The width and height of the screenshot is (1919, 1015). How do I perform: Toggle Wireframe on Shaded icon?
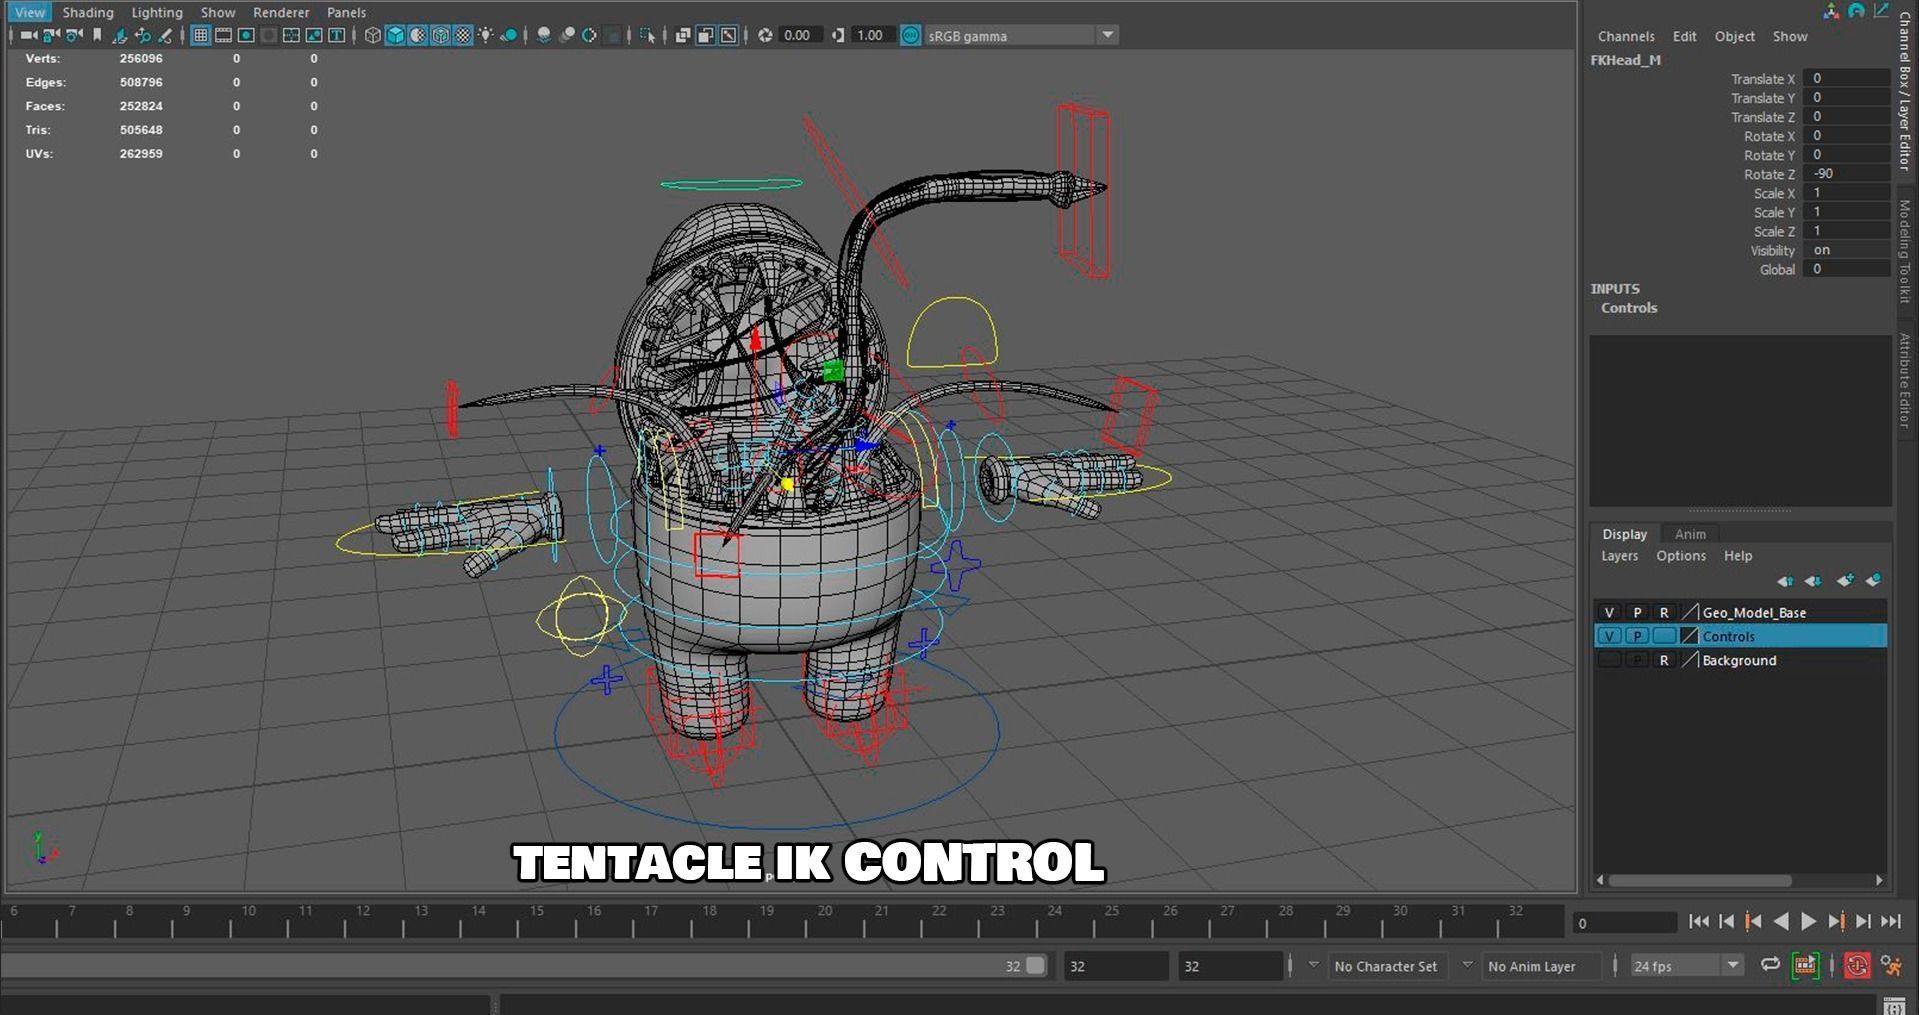pos(440,35)
